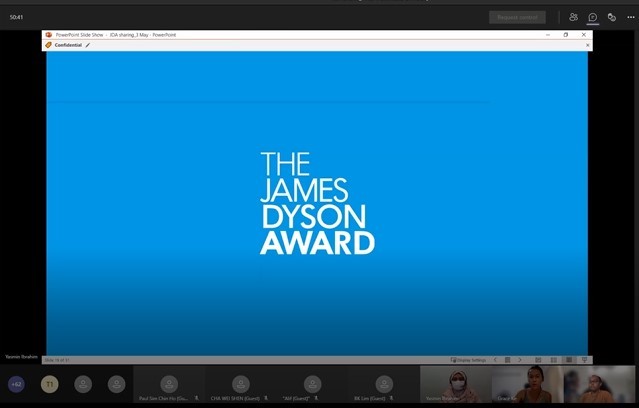Select anonymous avatar right beside T1

pyautogui.click(x=83, y=384)
